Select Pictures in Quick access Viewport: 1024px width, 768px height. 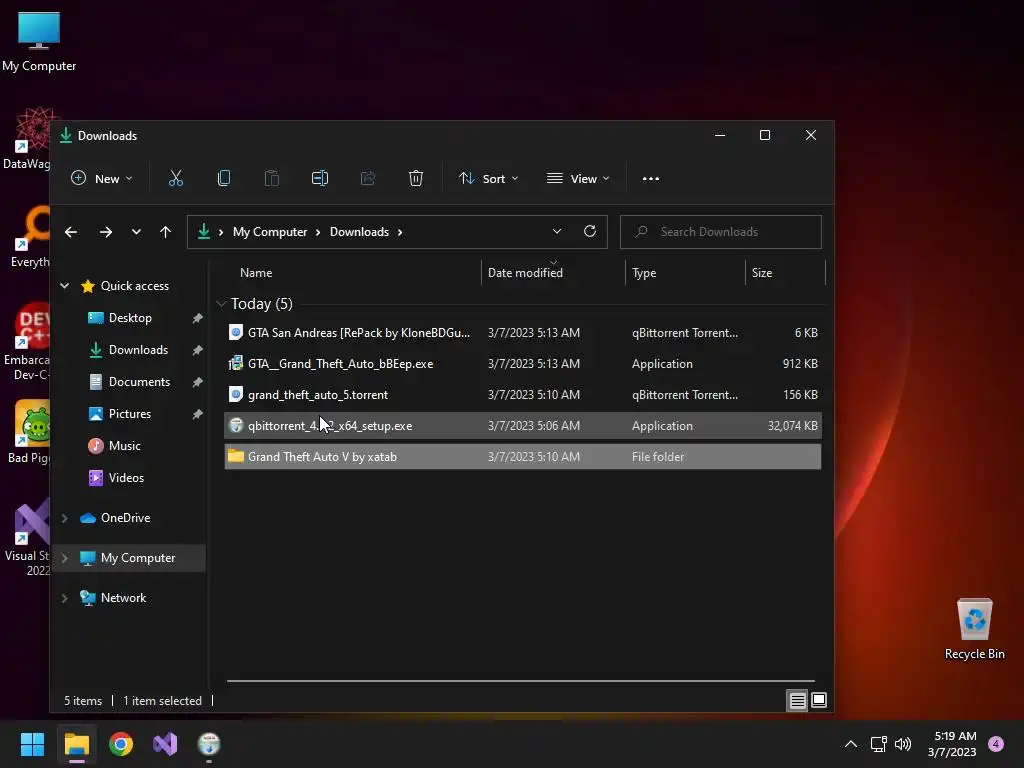point(130,414)
